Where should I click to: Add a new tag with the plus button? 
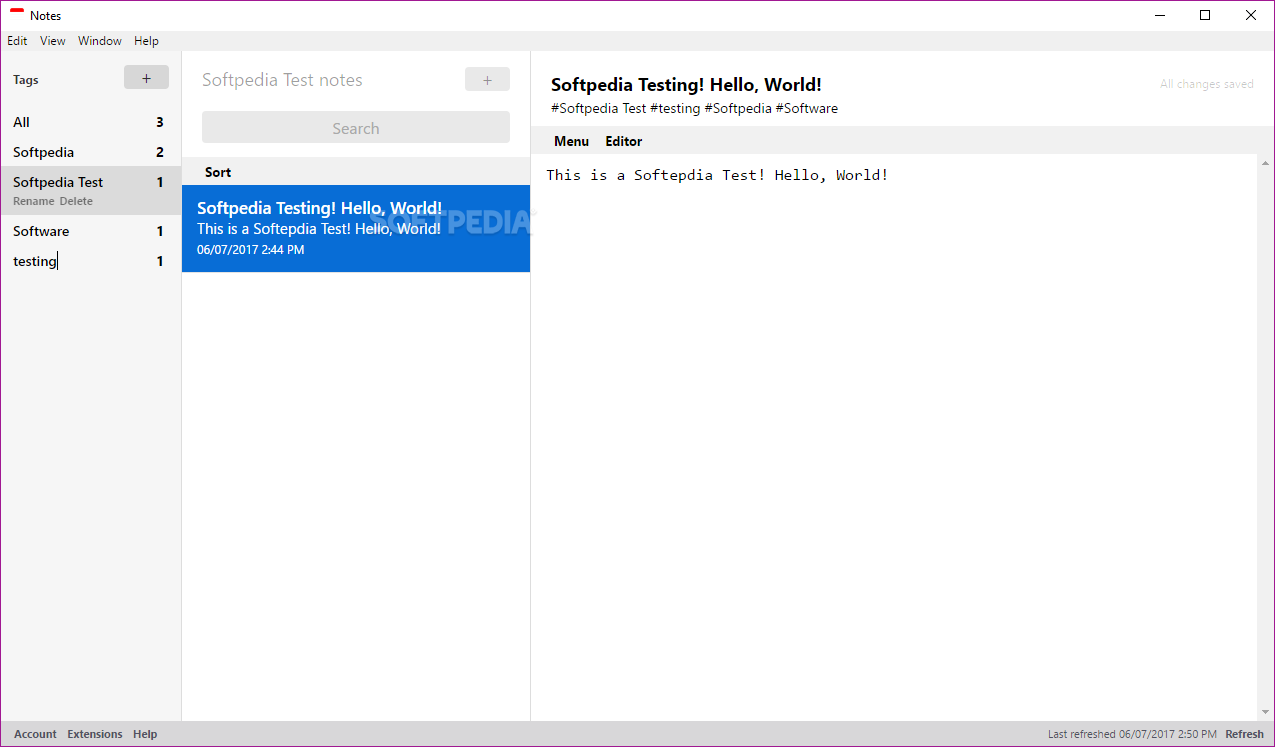146,78
